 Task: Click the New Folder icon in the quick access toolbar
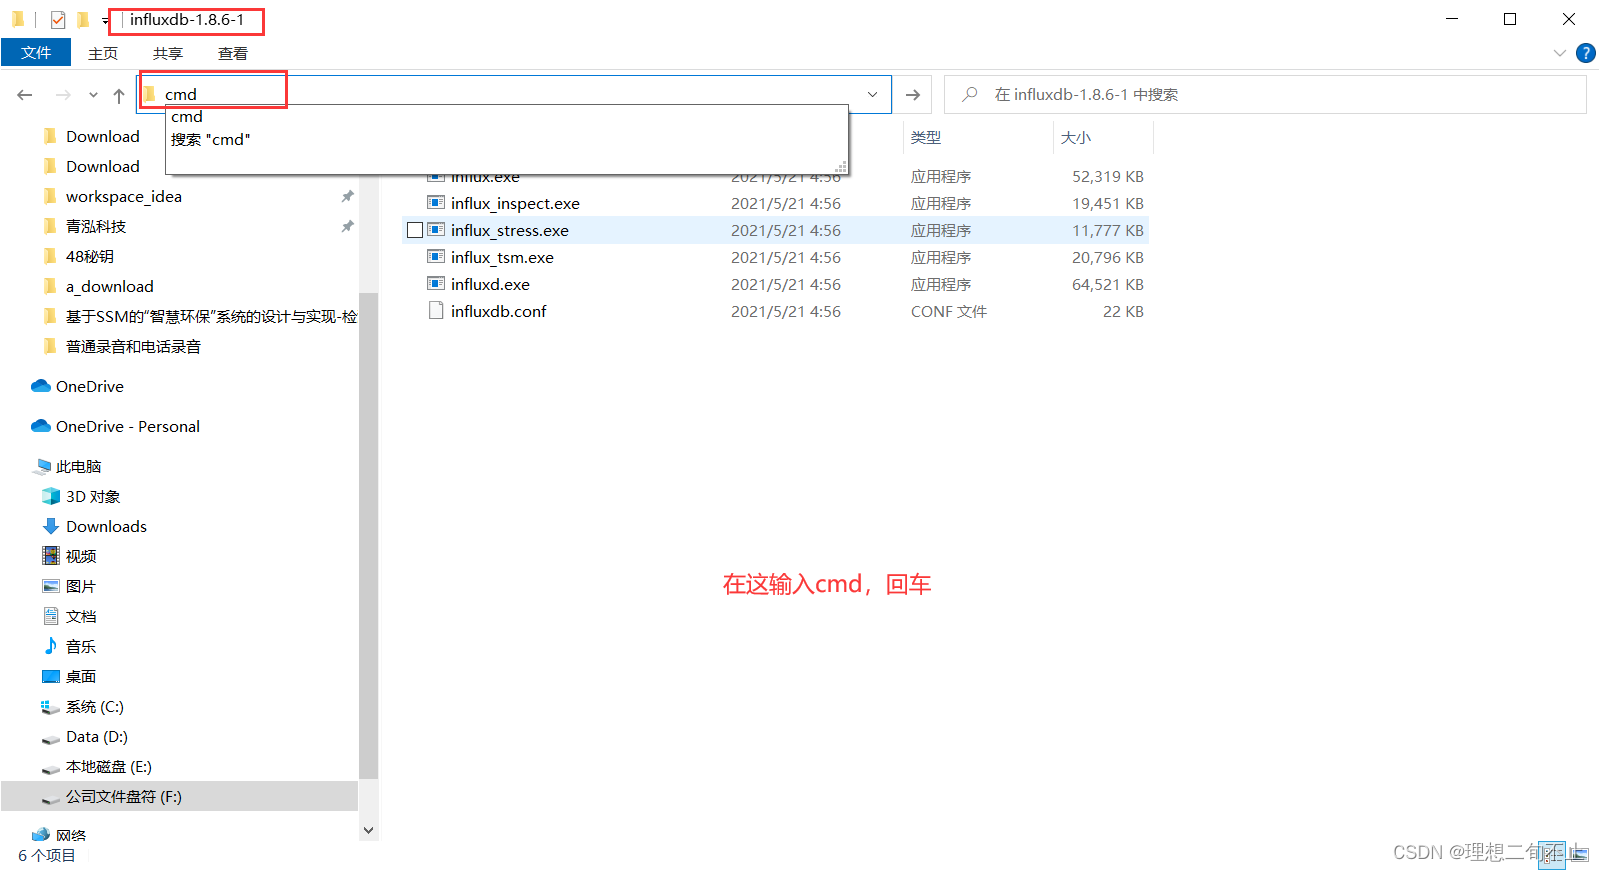click(x=83, y=20)
